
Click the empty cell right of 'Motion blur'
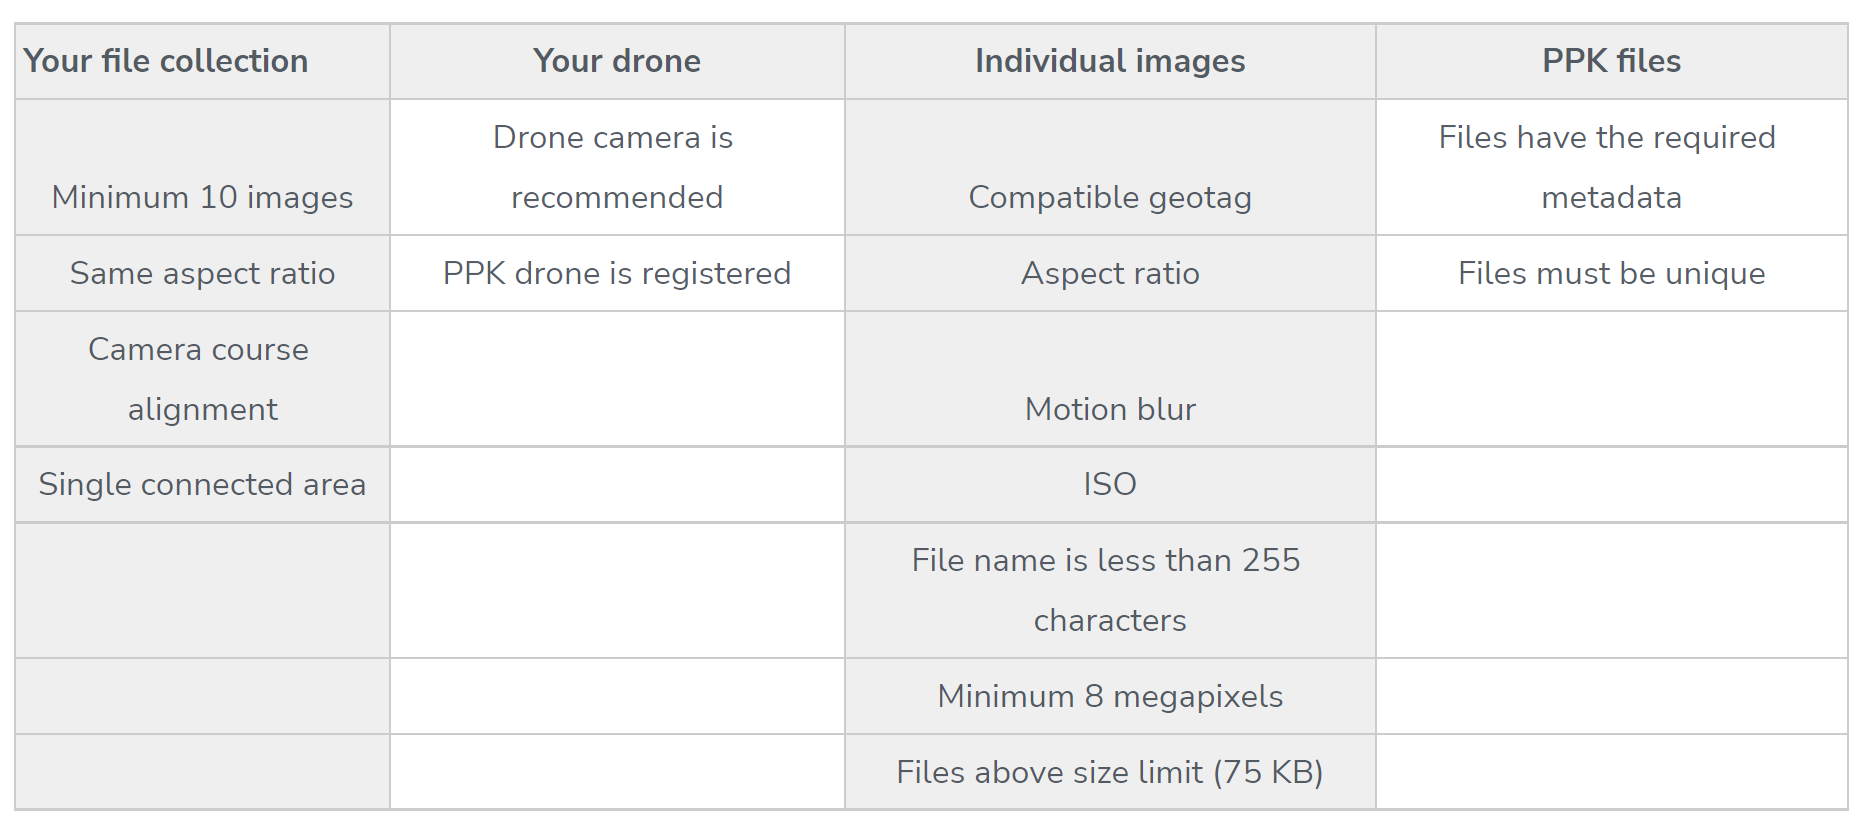click(1611, 379)
